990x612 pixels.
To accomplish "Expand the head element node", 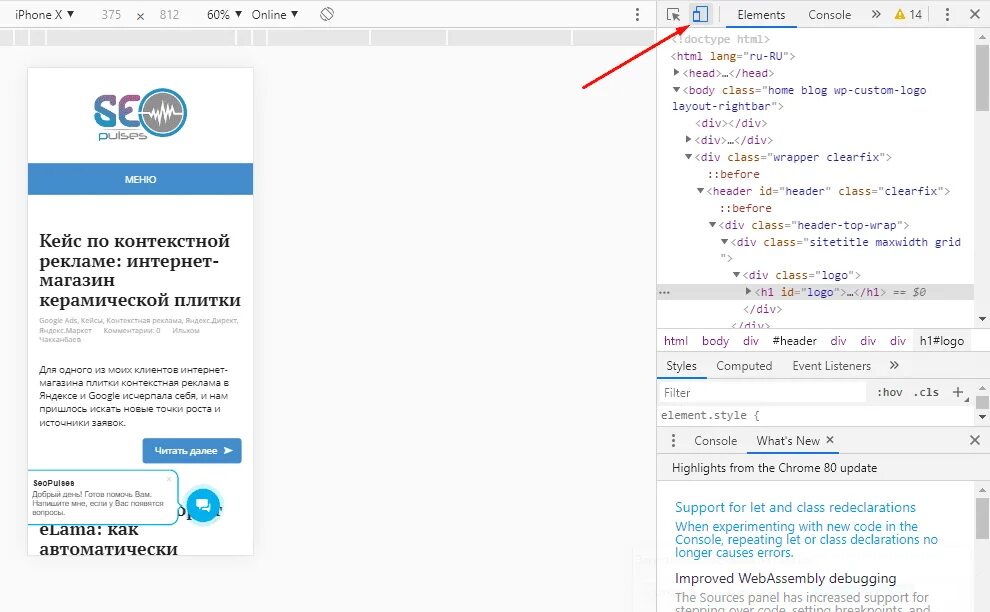I will (676, 73).
